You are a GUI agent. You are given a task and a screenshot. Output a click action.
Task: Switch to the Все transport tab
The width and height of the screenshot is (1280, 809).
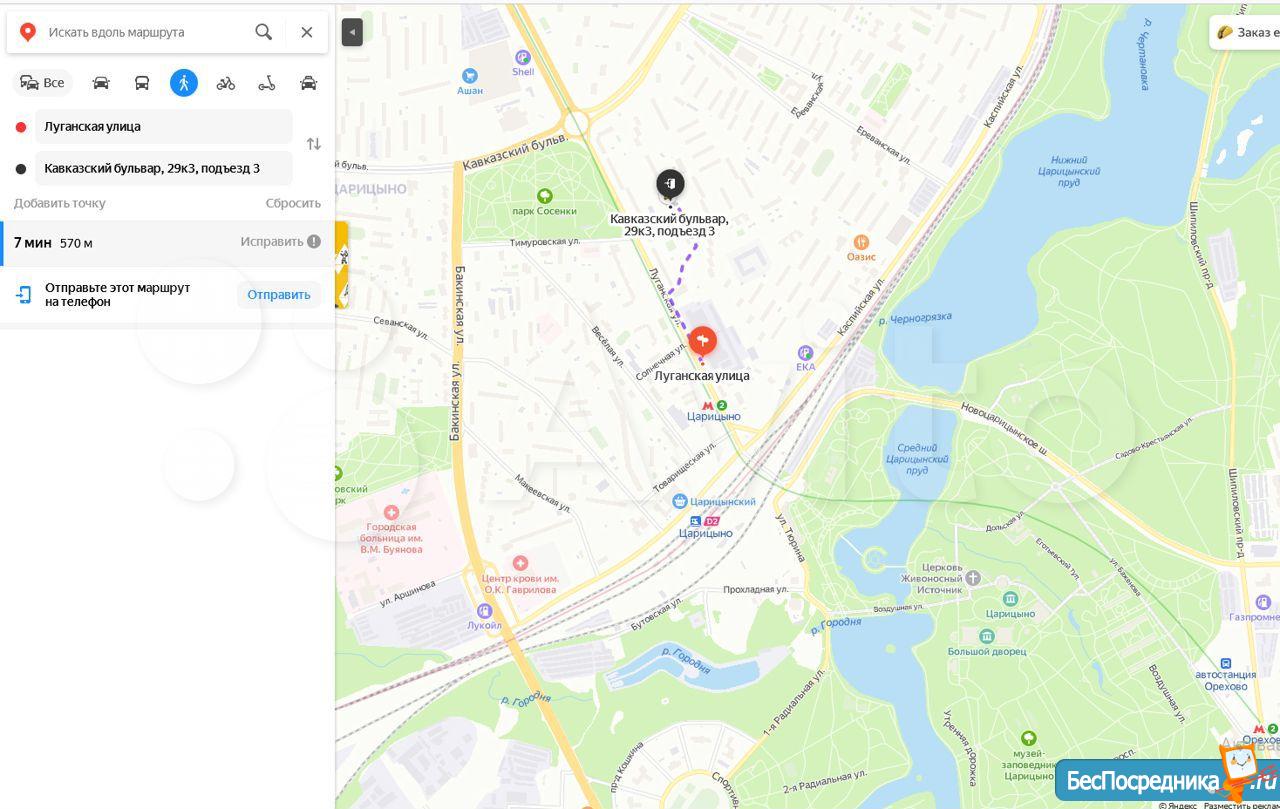click(x=42, y=83)
